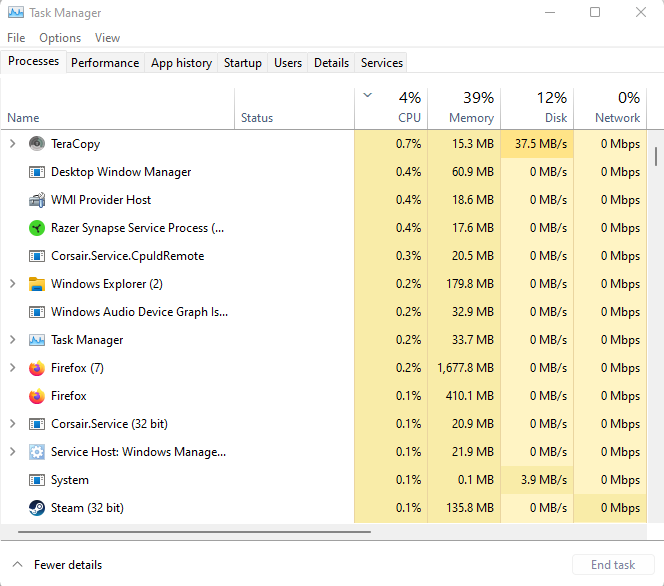Expand the Firefox (7) process group

point(13,368)
